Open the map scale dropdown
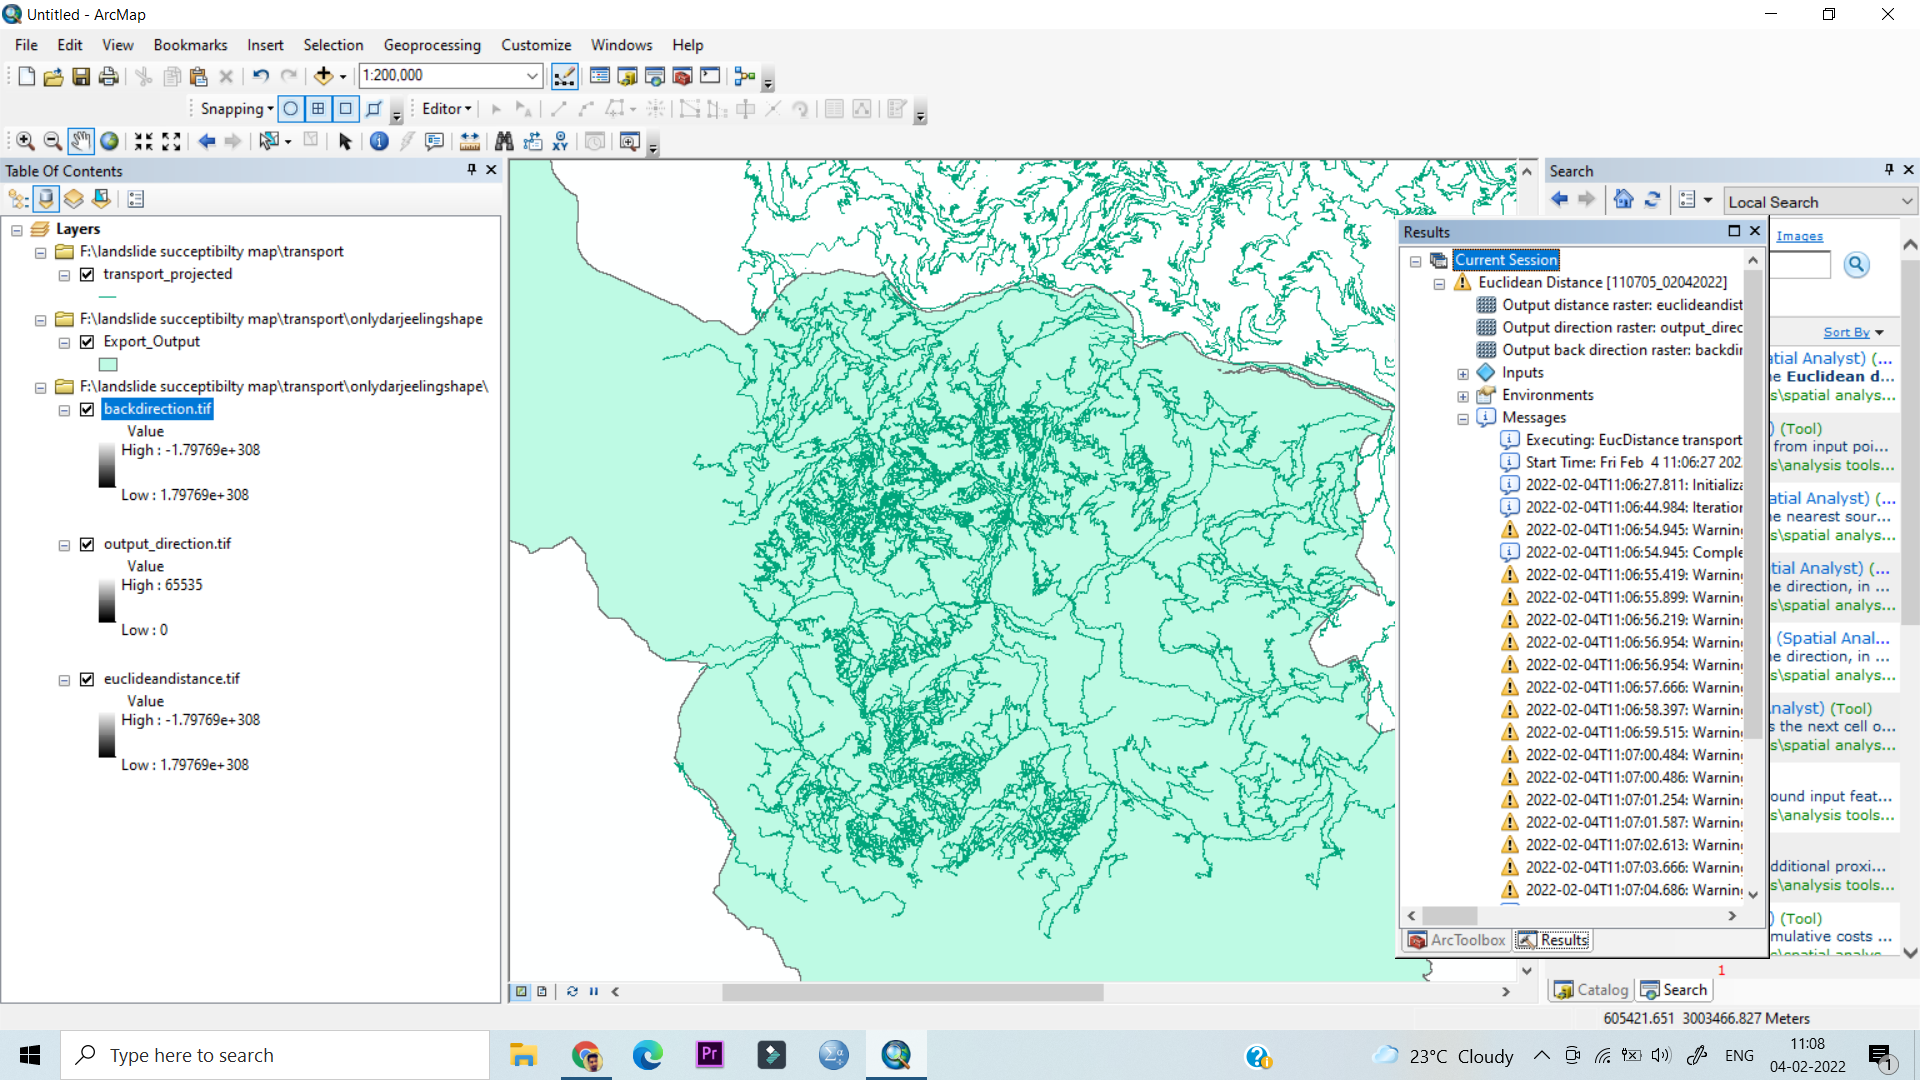1920x1080 pixels. [531, 76]
